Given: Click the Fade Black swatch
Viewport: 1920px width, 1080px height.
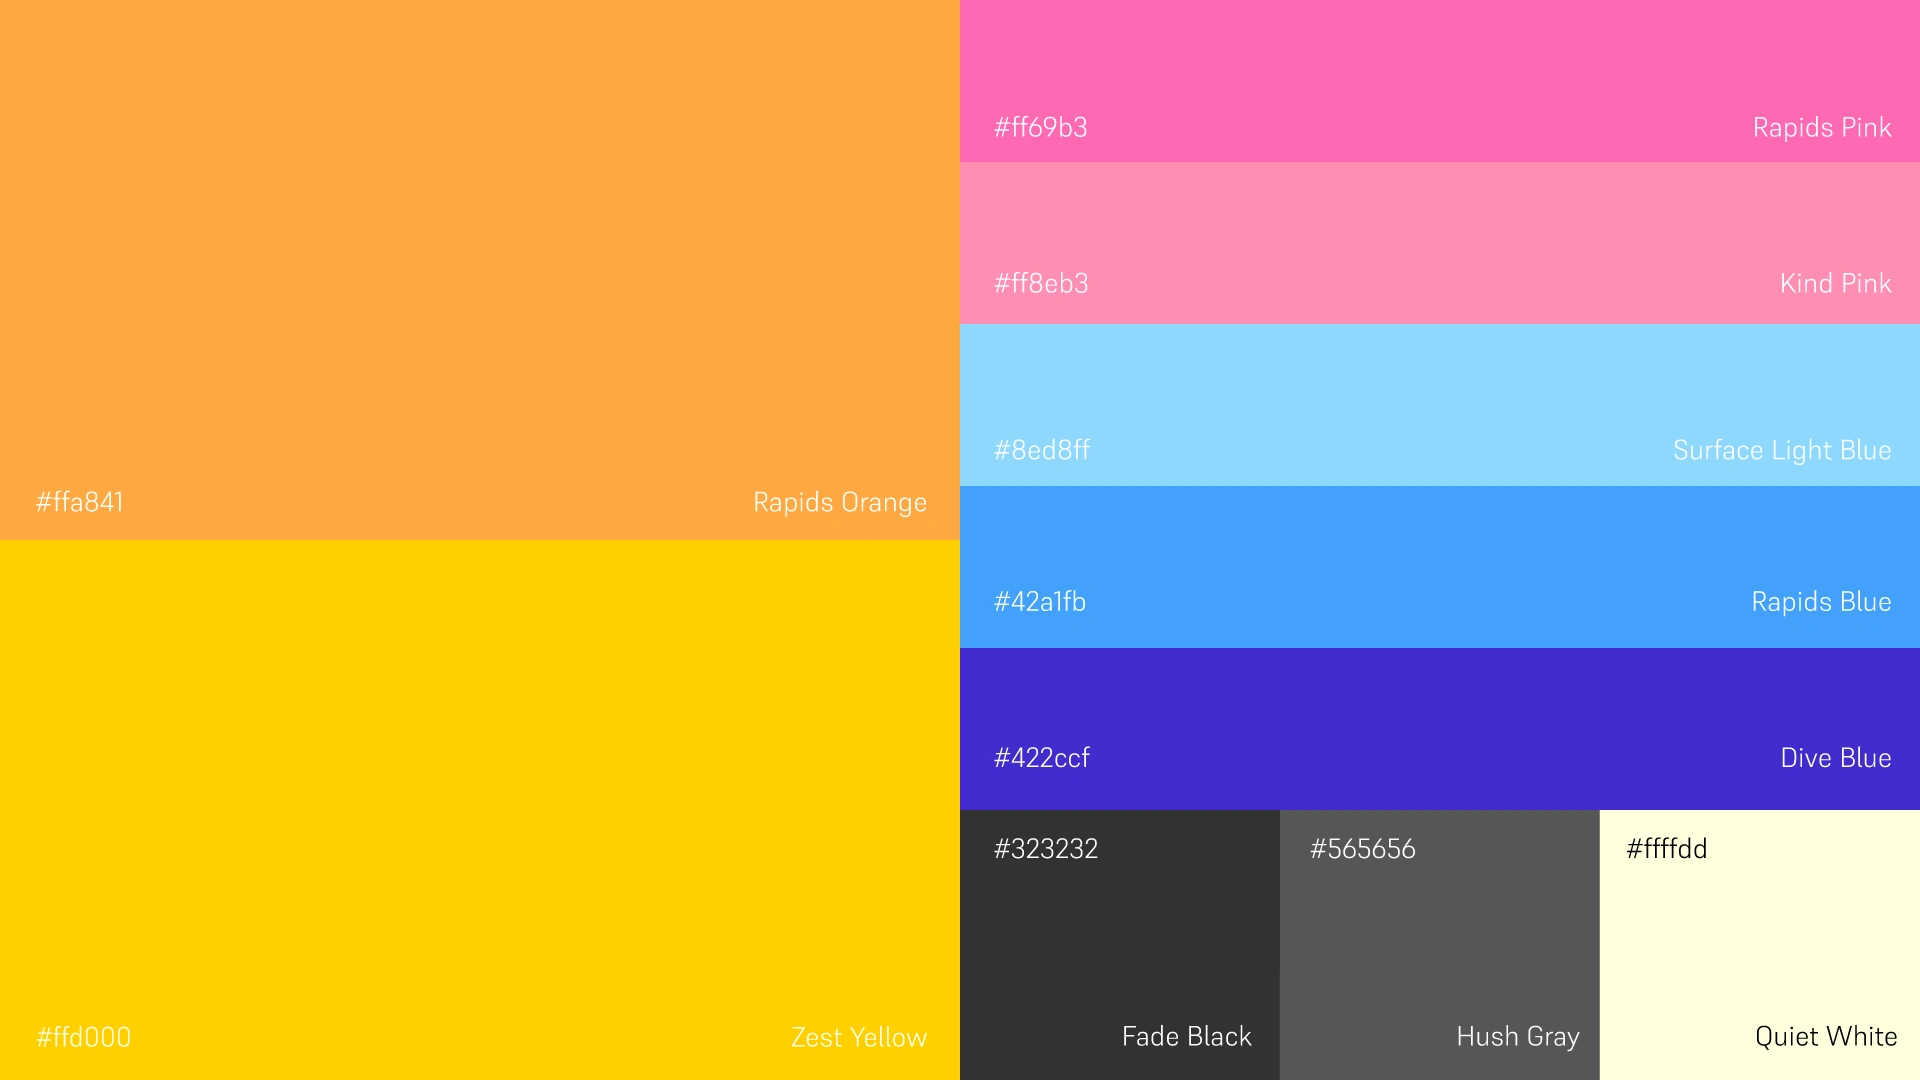Looking at the screenshot, I should pyautogui.click(x=1120, y=945).
